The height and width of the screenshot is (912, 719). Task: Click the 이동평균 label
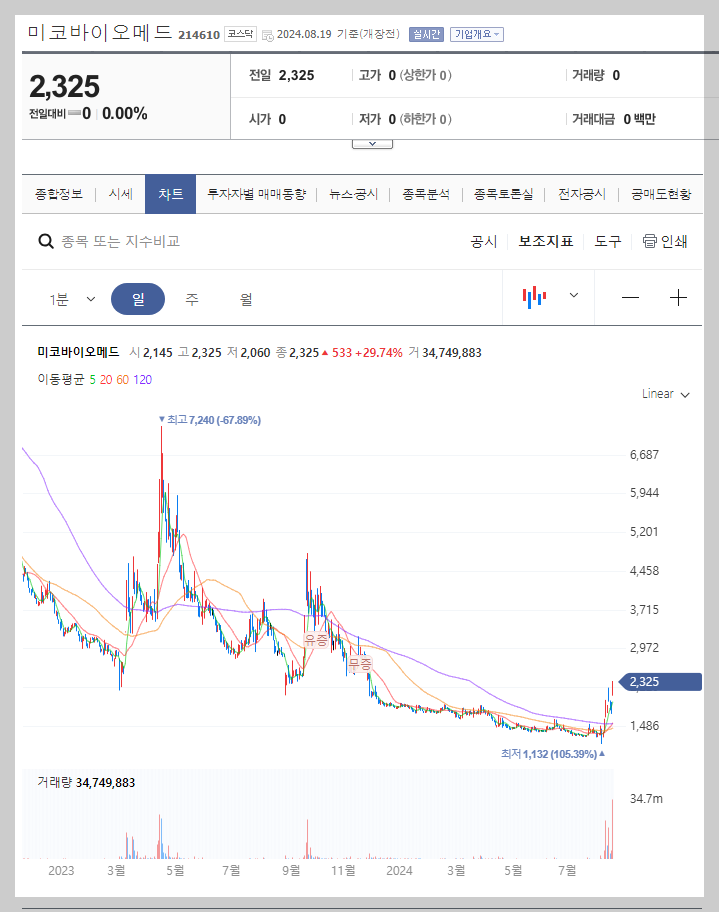(60, 380)
